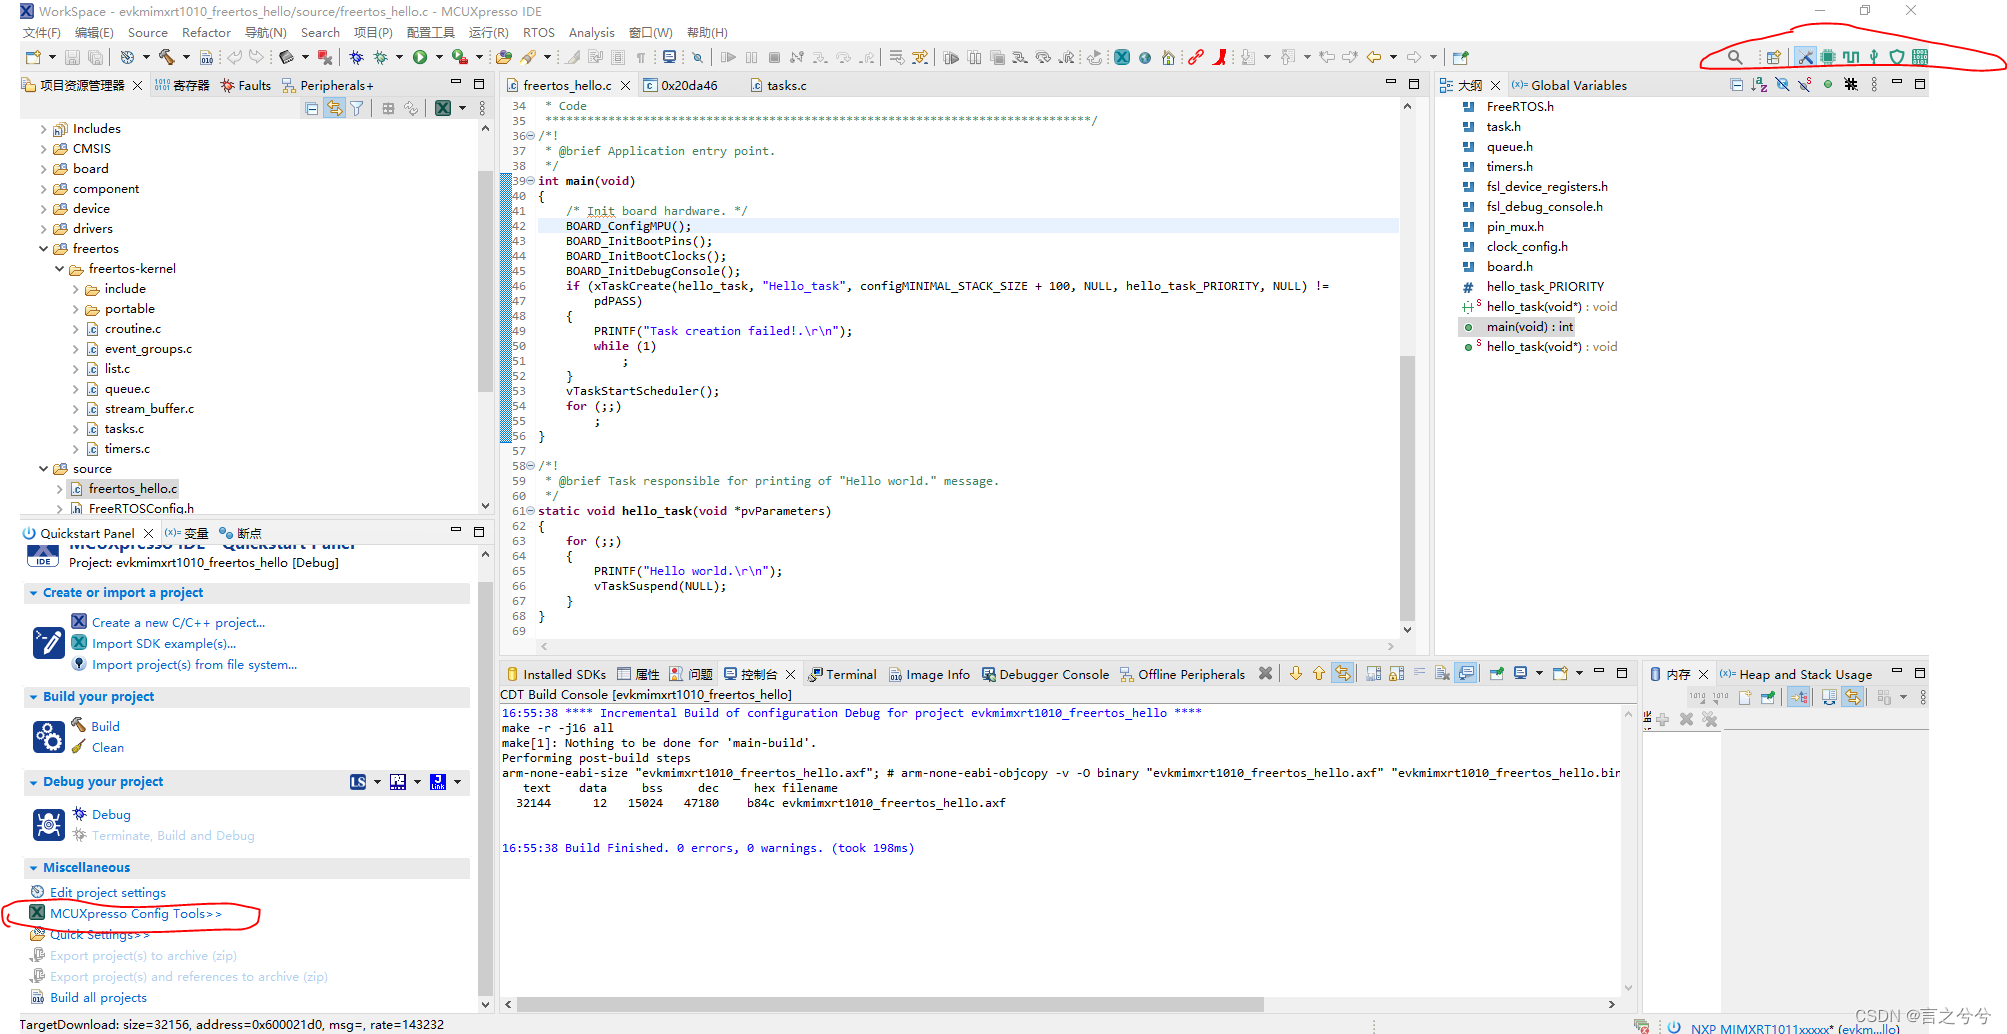2007x1034 pixels.
Task: Click the green Run toolbar icon
Action: pos(420,58)
